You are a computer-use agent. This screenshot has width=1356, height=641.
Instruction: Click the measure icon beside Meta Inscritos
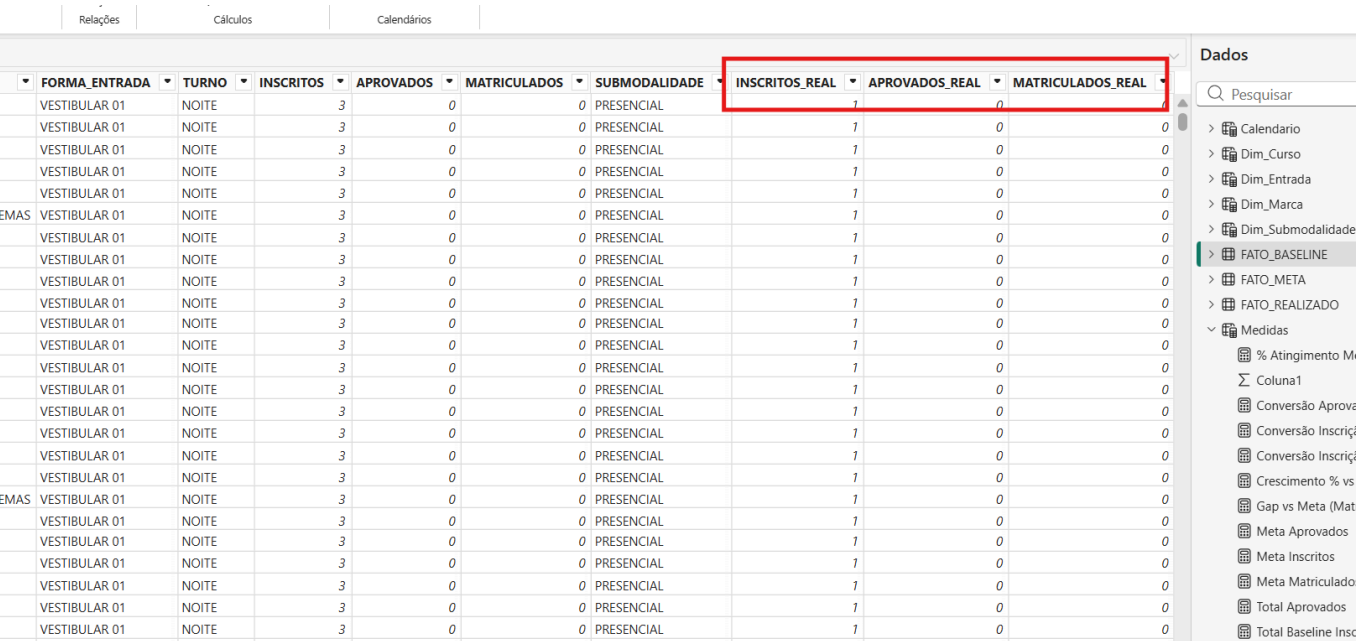[1245, 557]
